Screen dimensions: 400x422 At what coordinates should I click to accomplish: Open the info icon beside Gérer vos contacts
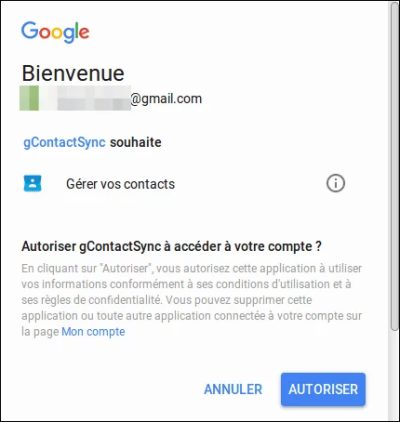335,183
